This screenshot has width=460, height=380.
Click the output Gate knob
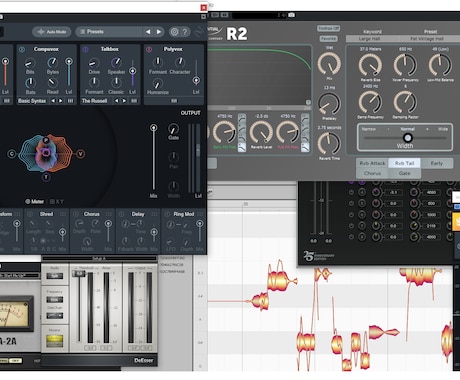(173, 129)
